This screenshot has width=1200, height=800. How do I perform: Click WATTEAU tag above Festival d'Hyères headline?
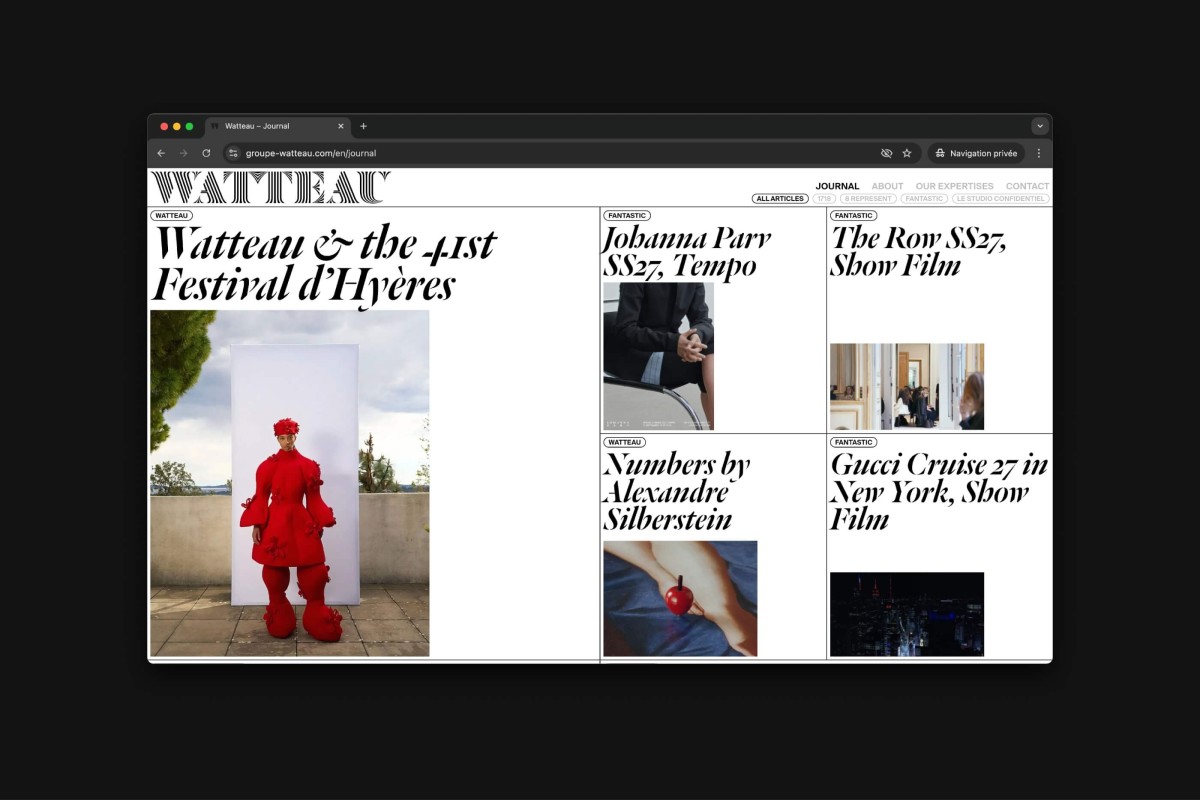point(172,216)
